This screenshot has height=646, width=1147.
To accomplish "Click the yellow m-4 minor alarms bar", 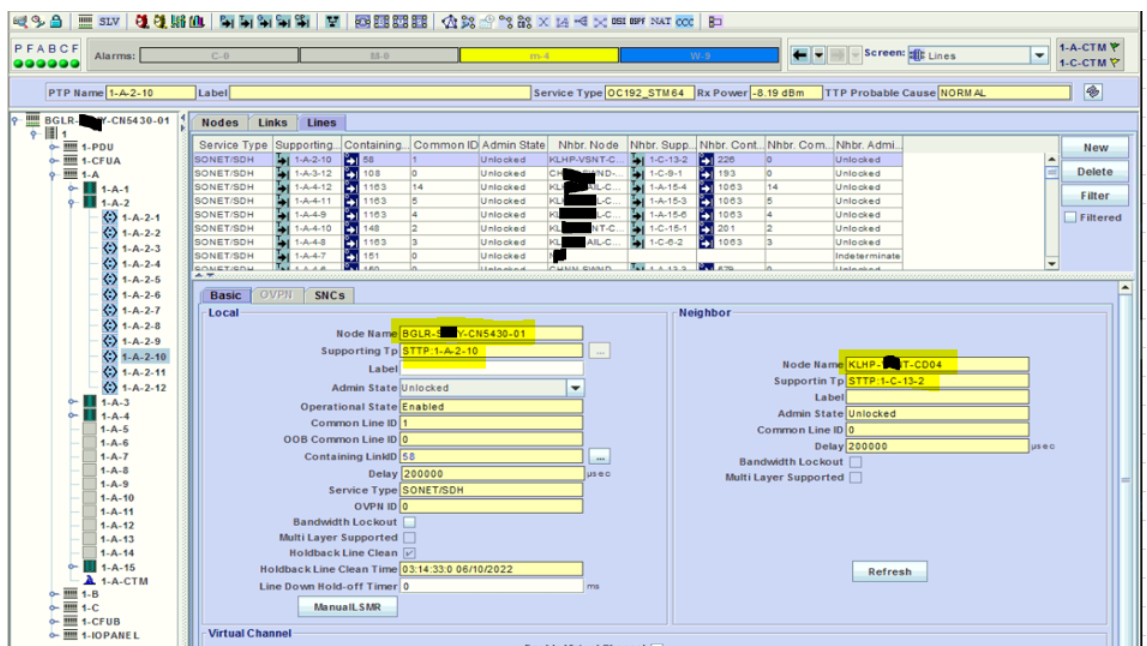I will [539, 56].
